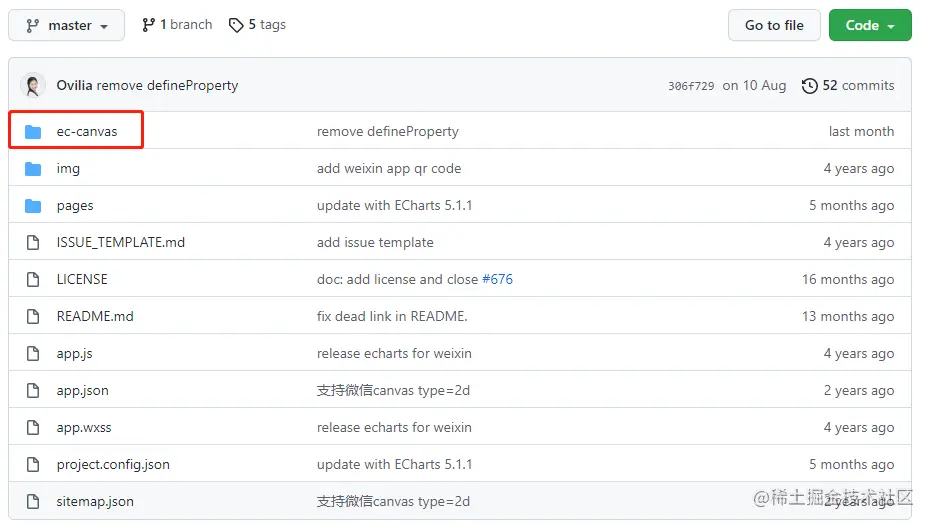This screenshot has width=931, height=525.
Task: Open the app.wxss file
Action: point(84,428)
